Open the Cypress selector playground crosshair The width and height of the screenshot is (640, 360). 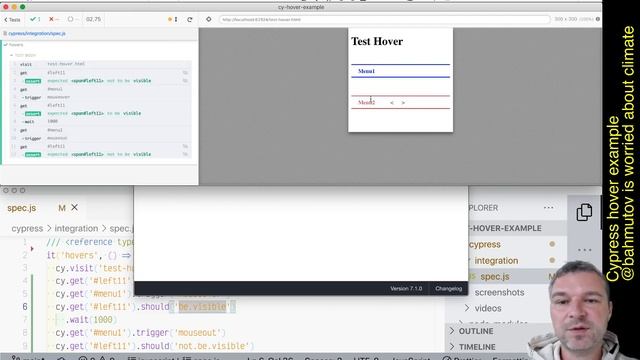click(x=209, y=19)
